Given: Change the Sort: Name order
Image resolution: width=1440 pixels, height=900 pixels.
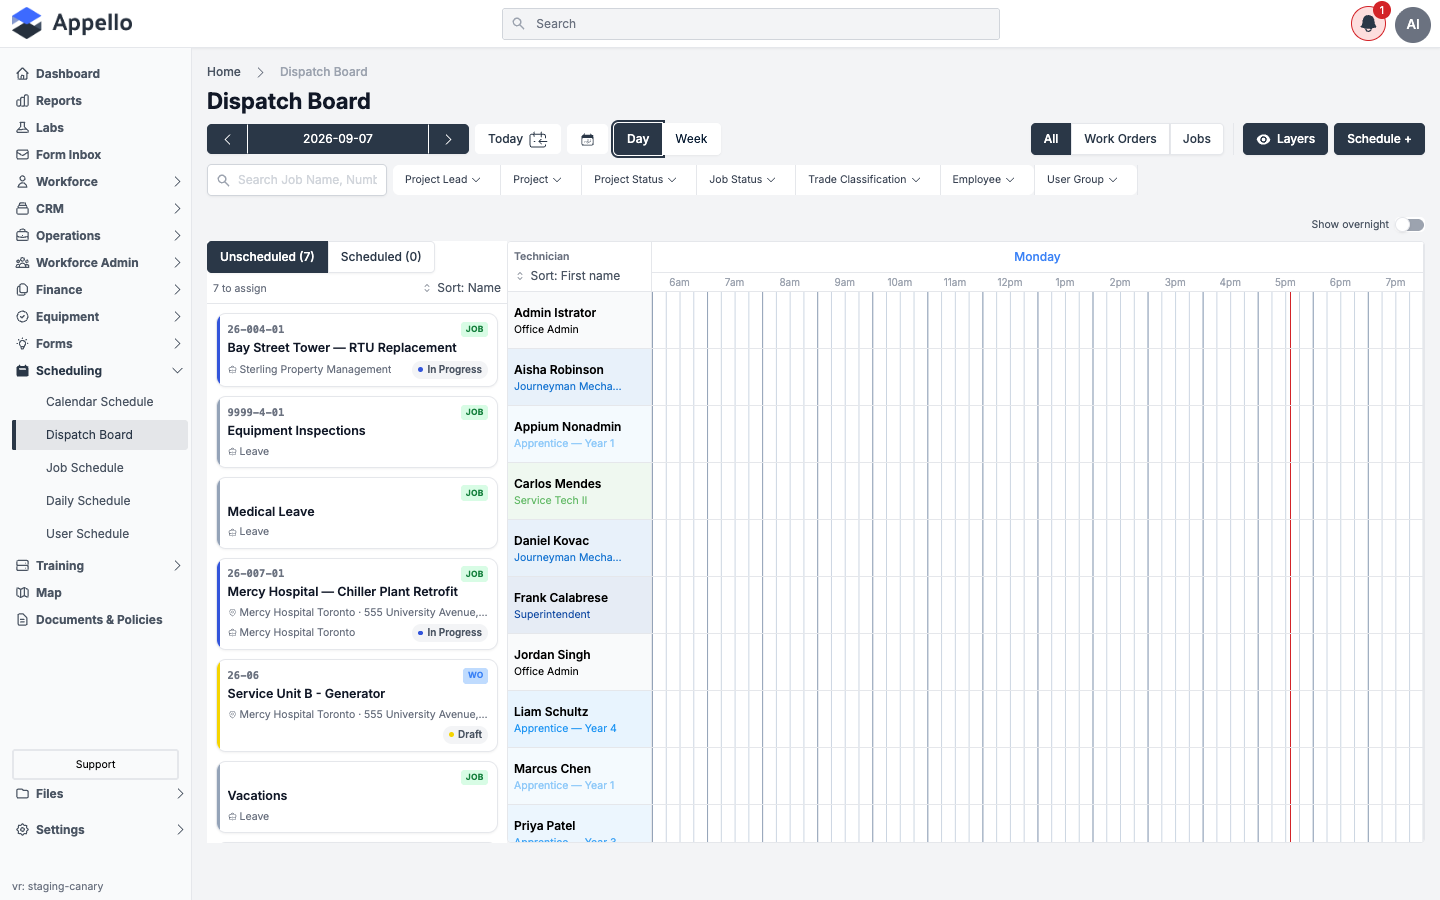Looking at the screenshot, I should [x=462, y=288].
